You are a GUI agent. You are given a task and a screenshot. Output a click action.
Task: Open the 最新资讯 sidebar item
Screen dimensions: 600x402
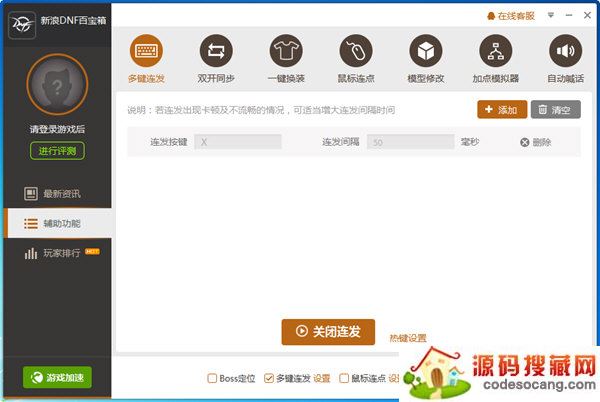coord(57,194)
